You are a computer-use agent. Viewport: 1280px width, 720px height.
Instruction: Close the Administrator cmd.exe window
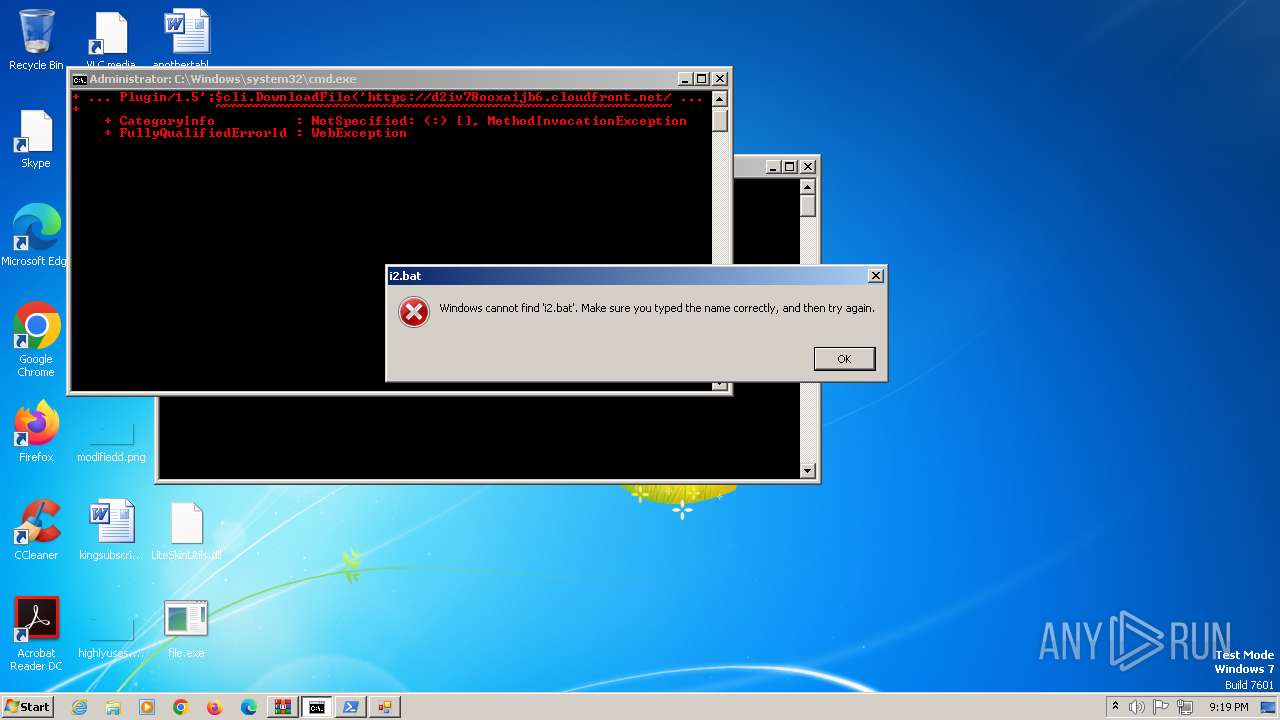pos(720,79)
